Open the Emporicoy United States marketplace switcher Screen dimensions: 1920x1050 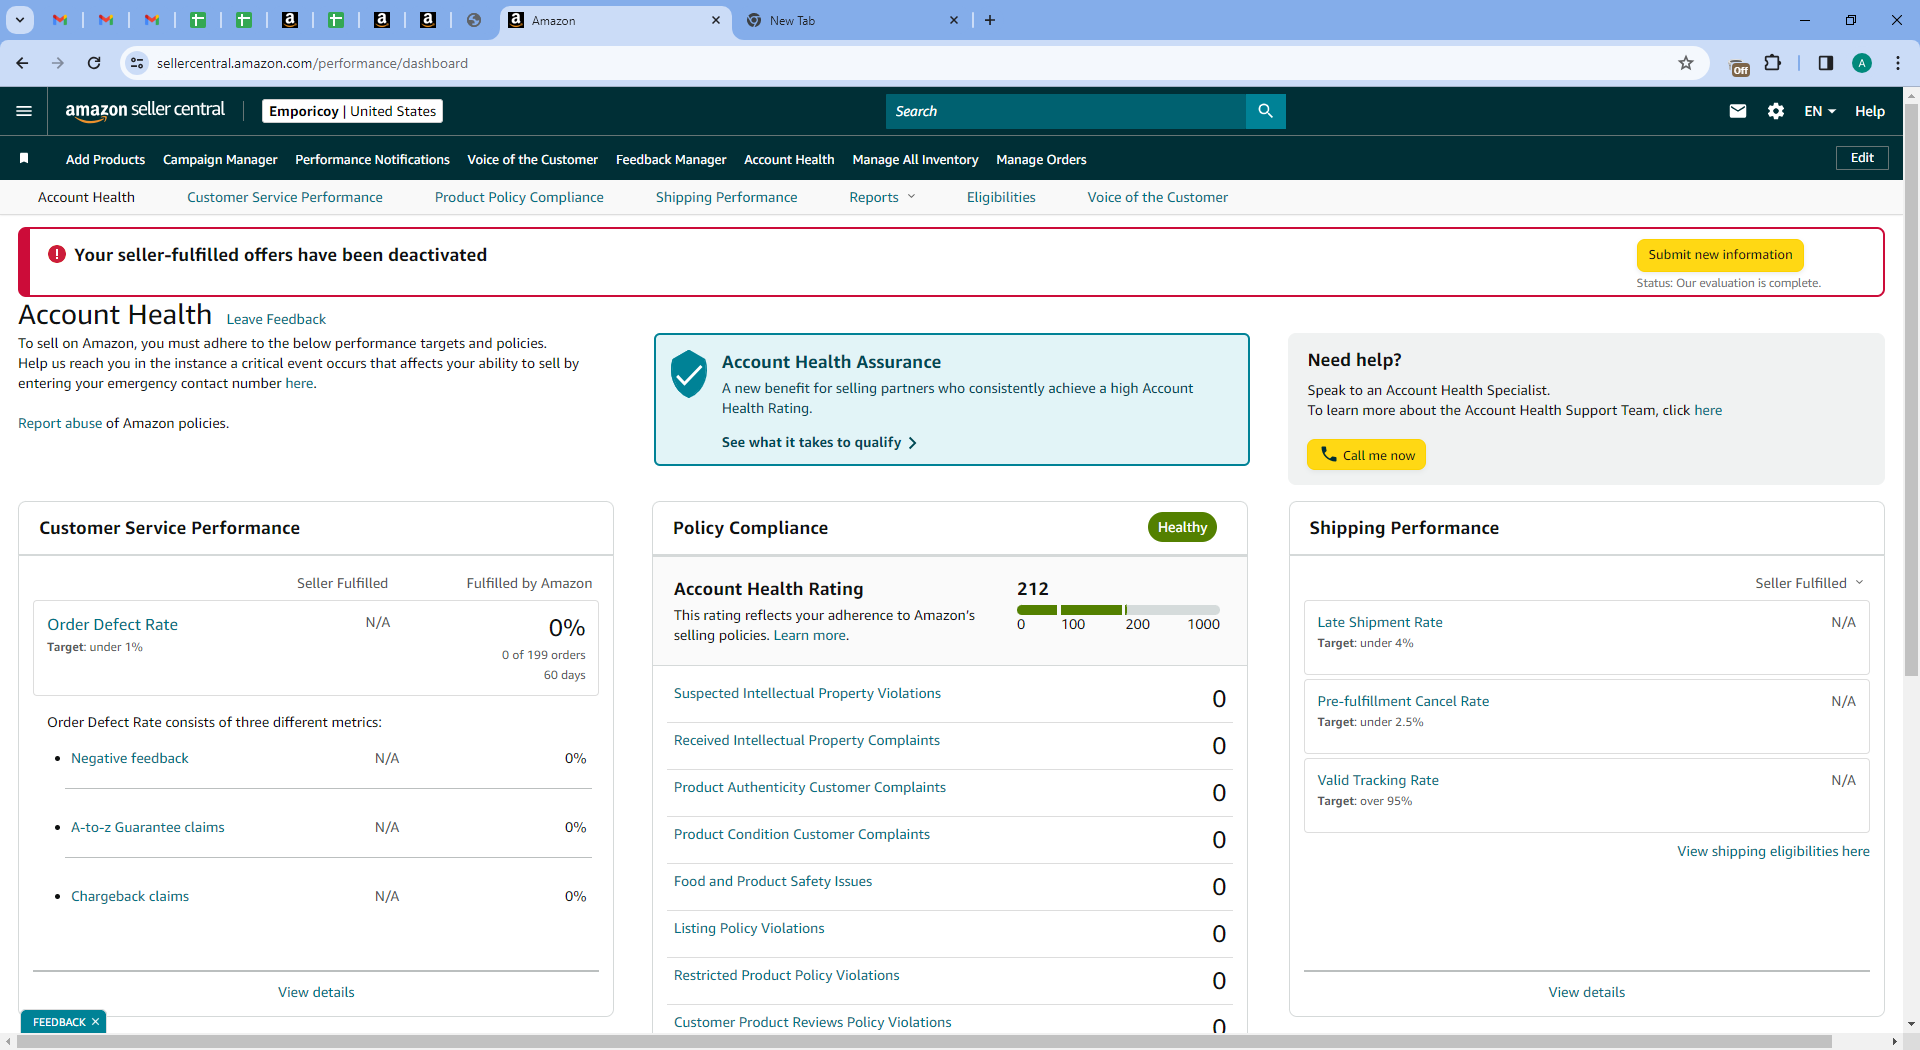(x=352, y=111)
